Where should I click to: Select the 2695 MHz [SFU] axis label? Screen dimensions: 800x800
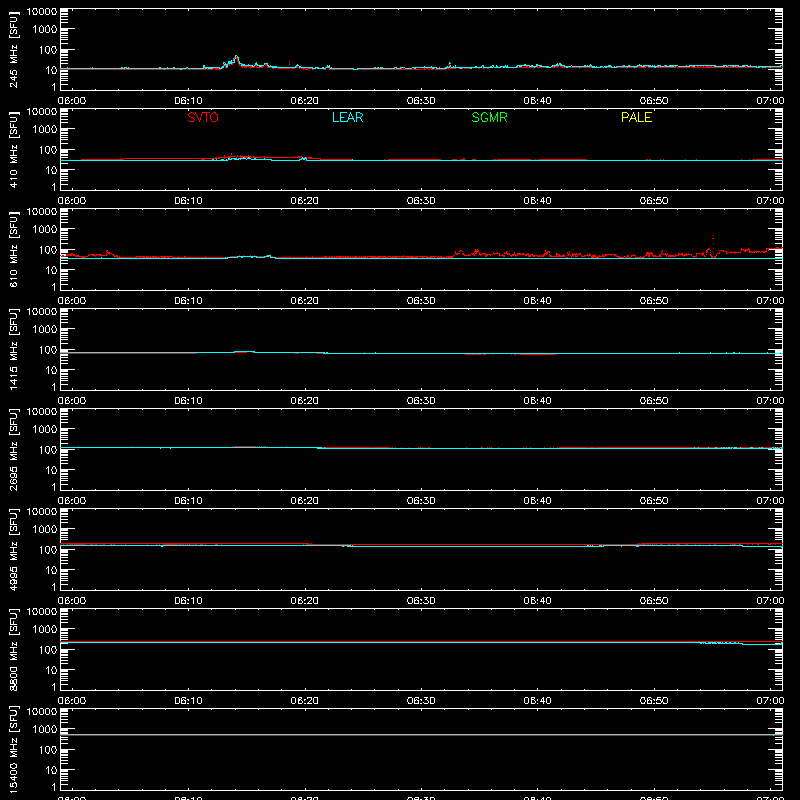pos(13,449)
